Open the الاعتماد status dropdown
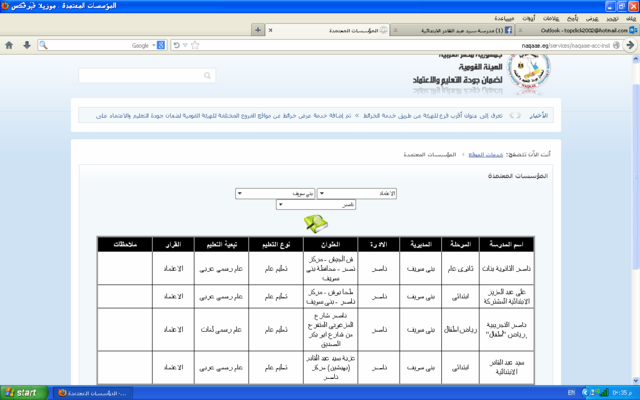Image resolution: width=640 pixels, height=400 pixels. point(357,192)
